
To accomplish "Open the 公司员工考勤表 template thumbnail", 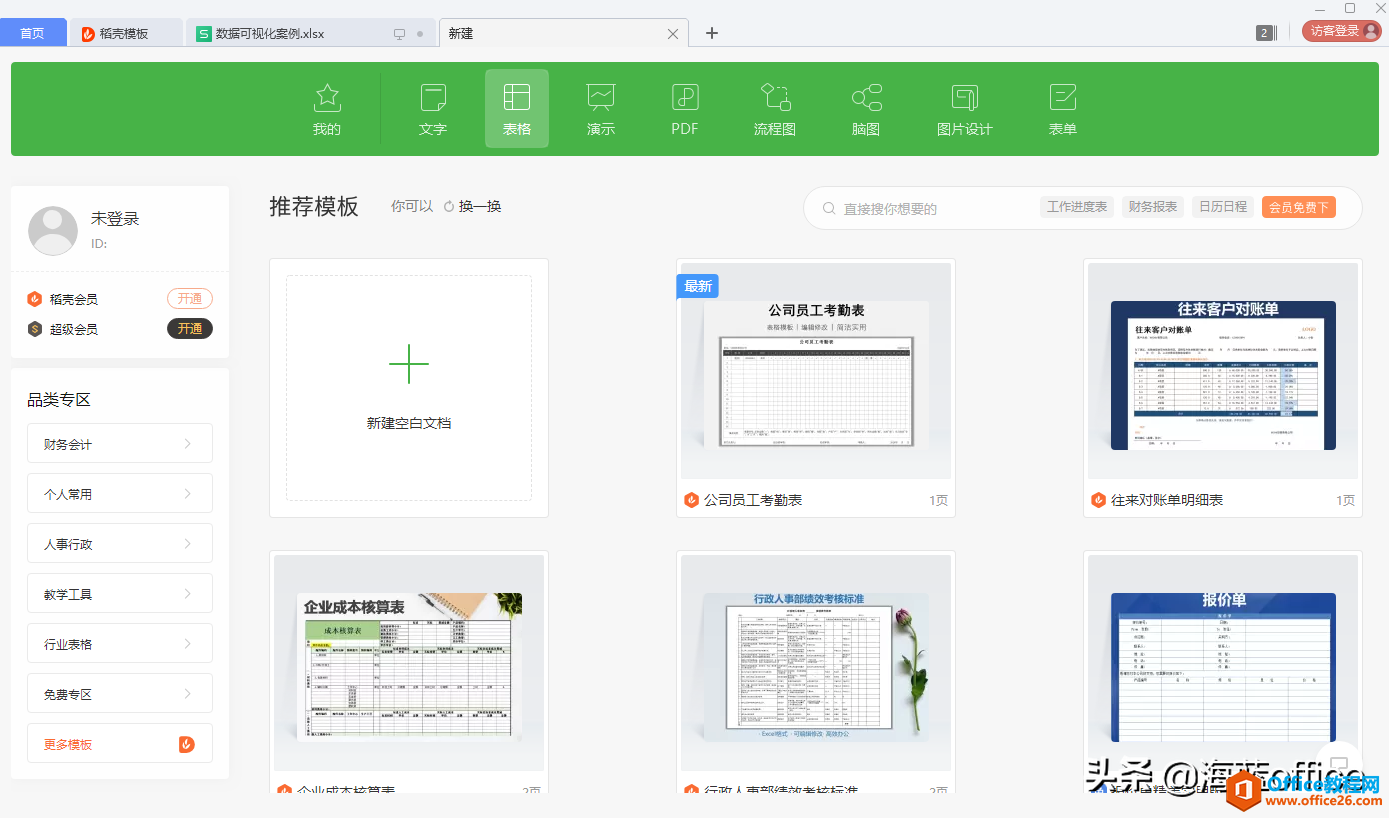I will (x=816, y=371).
